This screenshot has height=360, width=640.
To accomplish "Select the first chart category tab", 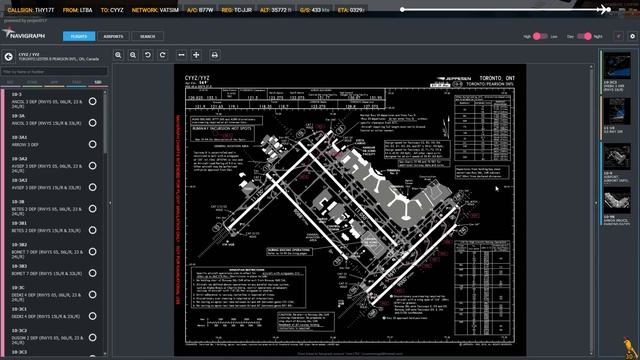I will 10,83.
